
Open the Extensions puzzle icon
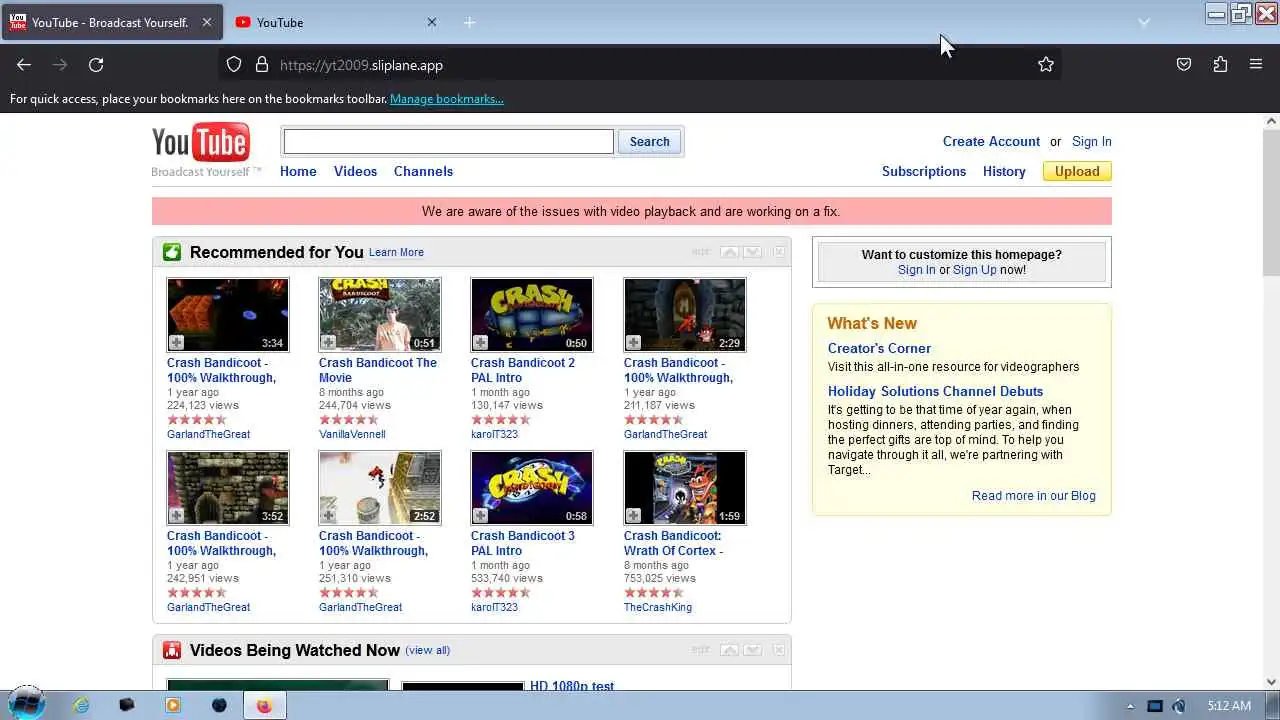point(1220,65)
